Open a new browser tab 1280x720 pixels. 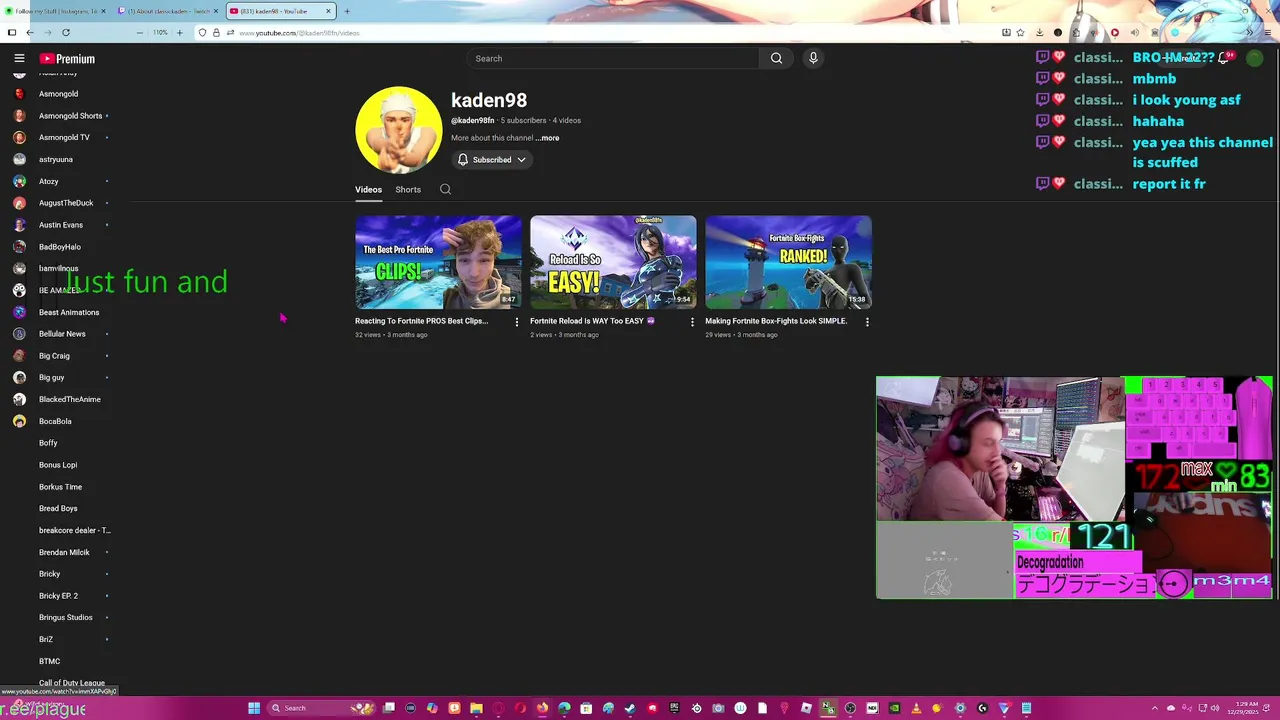pos(347,11)
